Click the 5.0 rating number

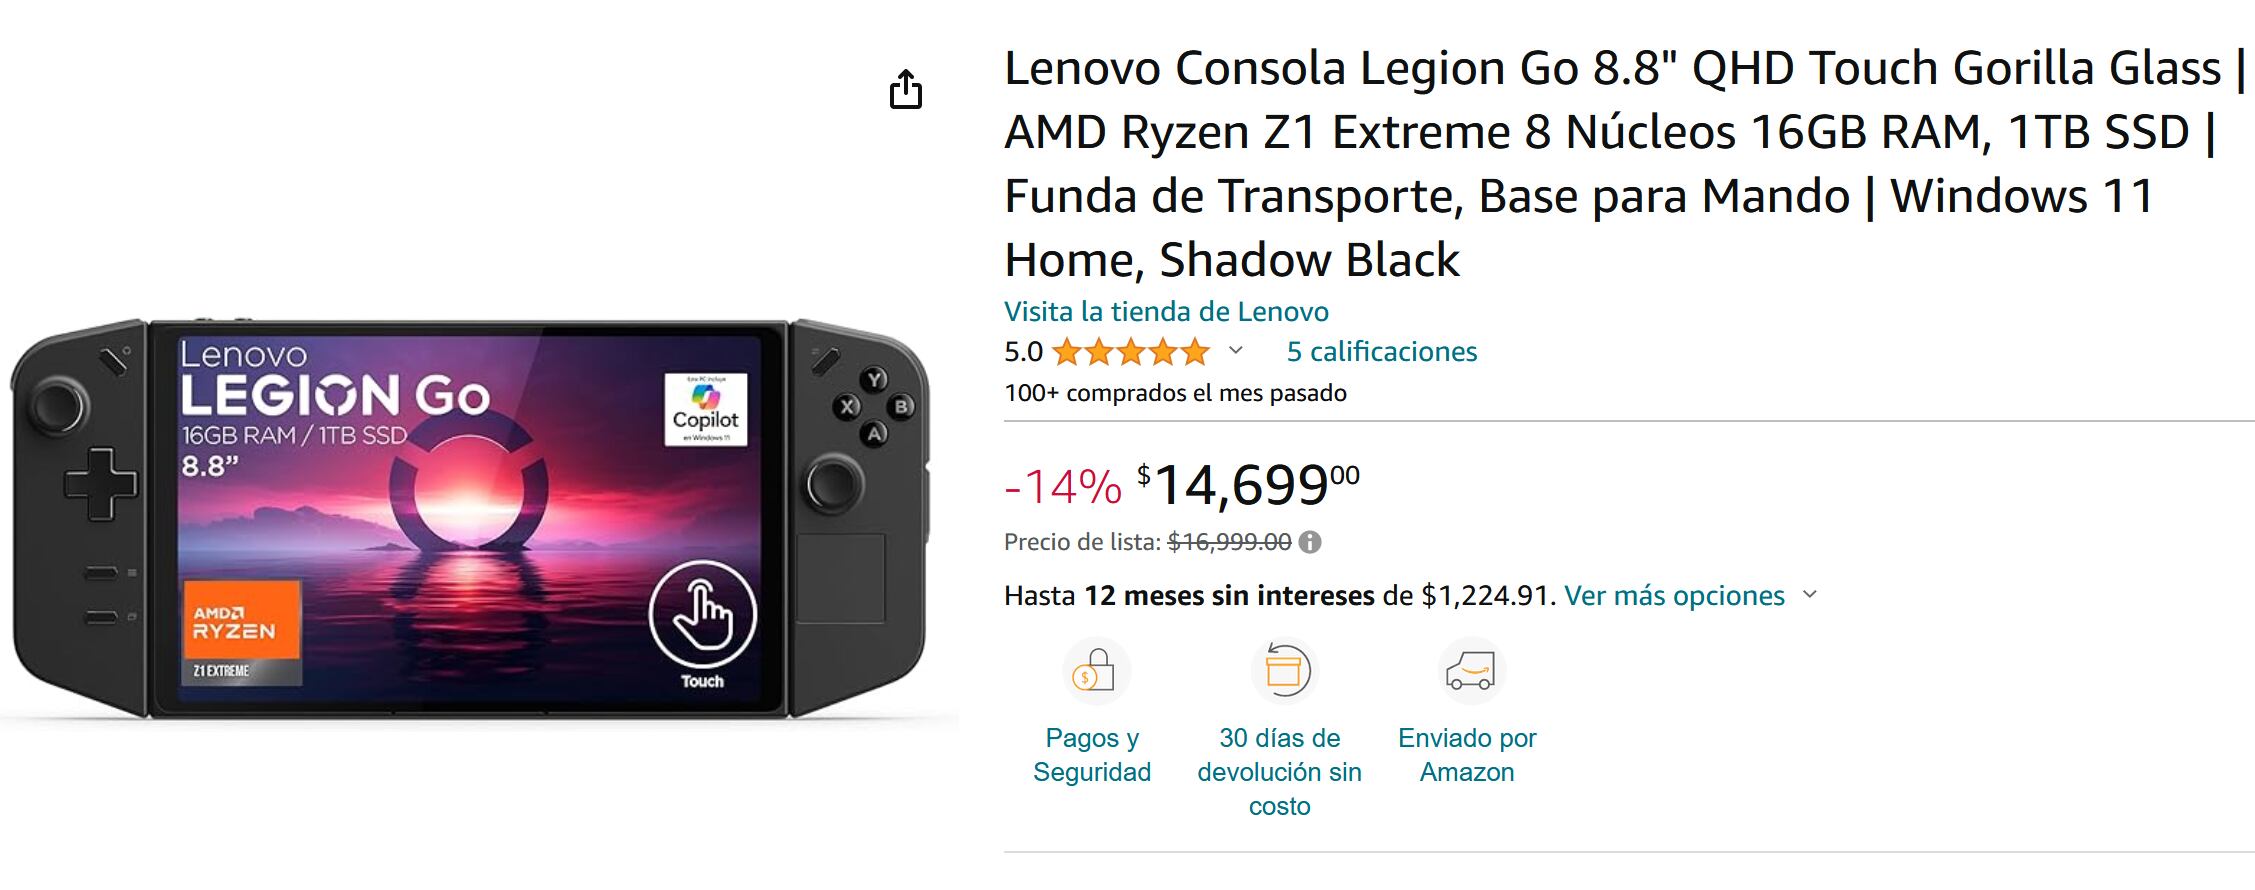tap(1023, 352)
